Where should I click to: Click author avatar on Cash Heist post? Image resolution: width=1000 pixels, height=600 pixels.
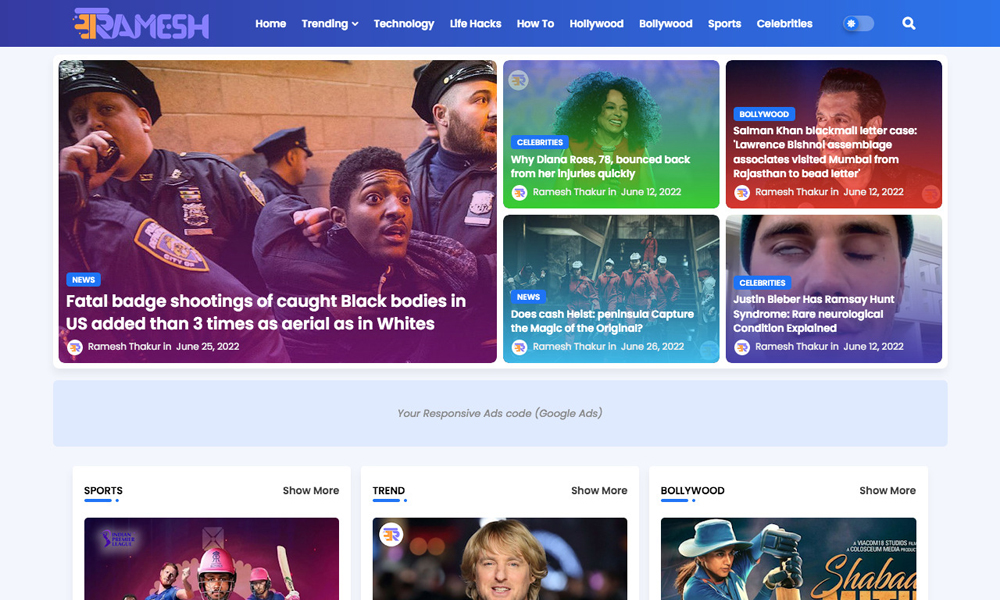coord(519,347)
